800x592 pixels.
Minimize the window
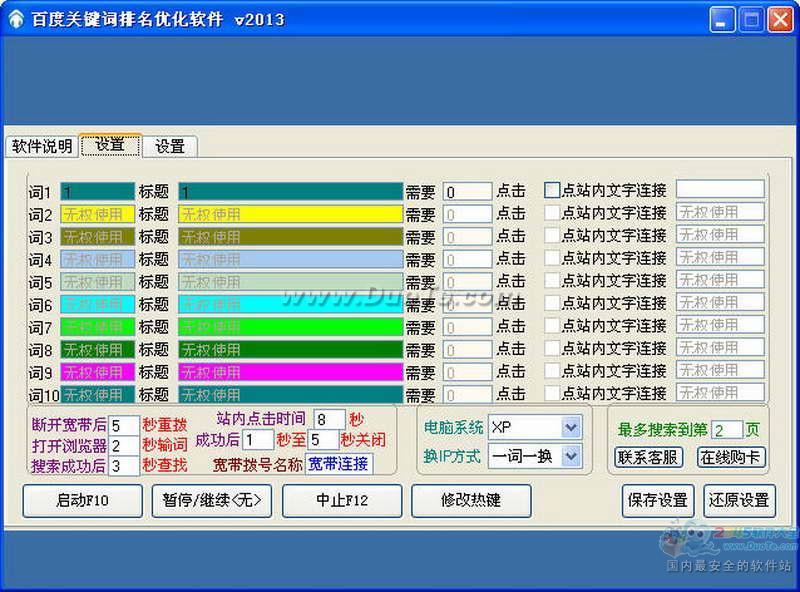click(x=722, y=20)
